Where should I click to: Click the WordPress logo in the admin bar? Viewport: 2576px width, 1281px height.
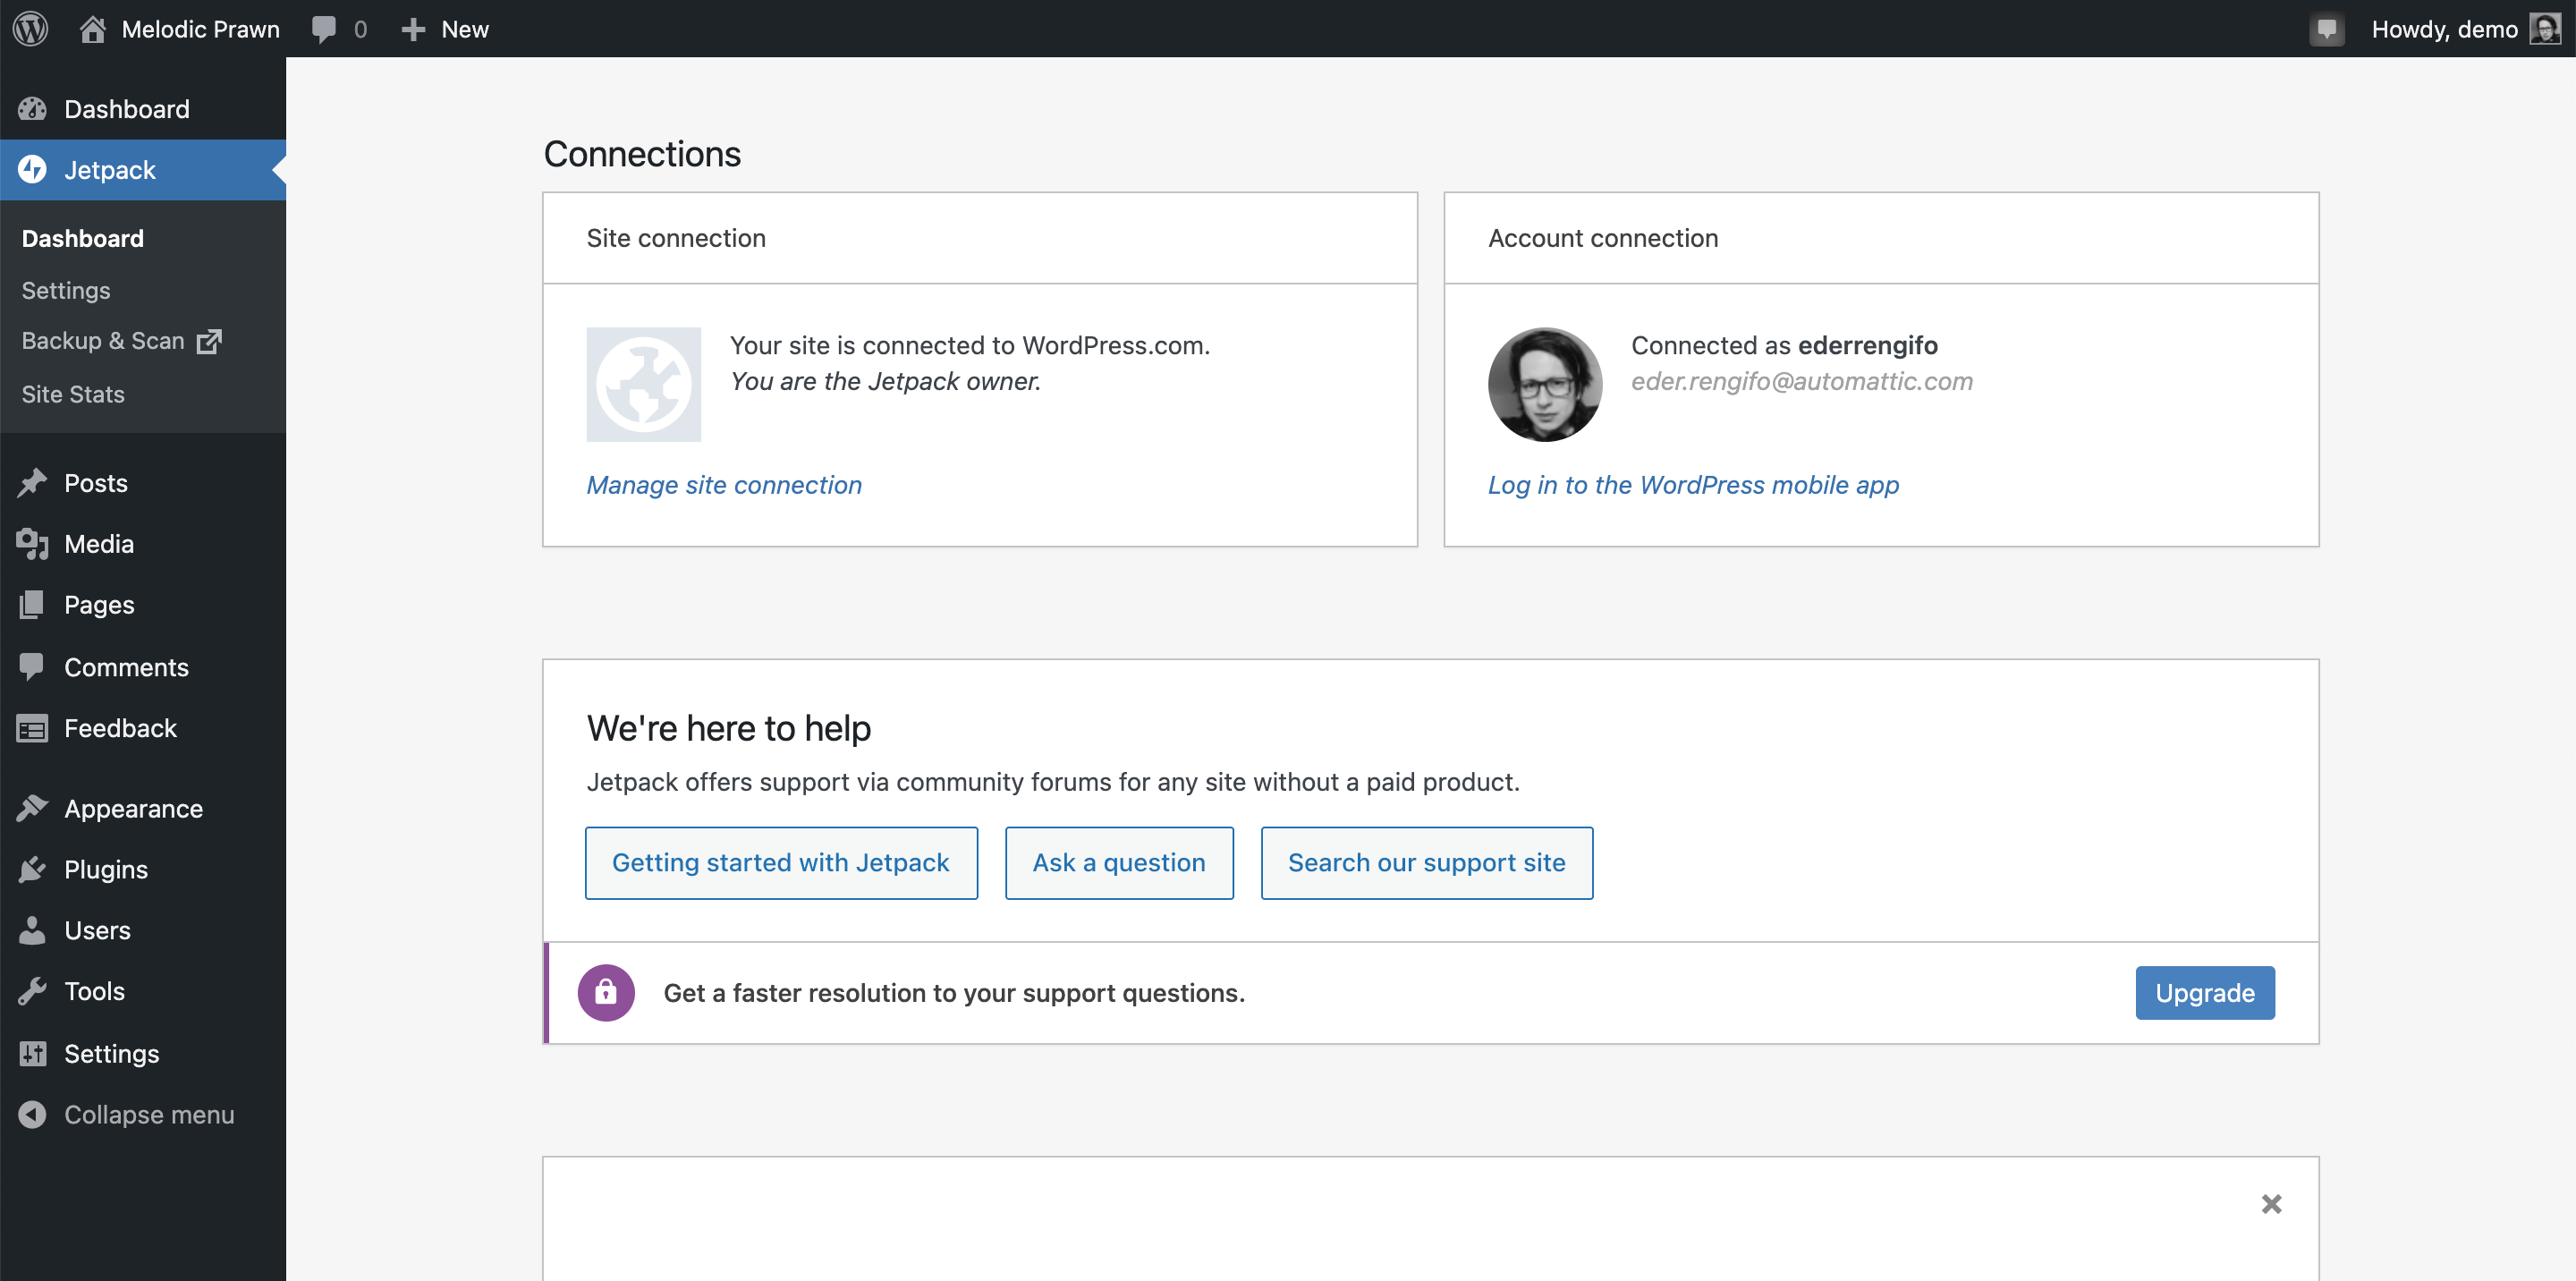30,28
